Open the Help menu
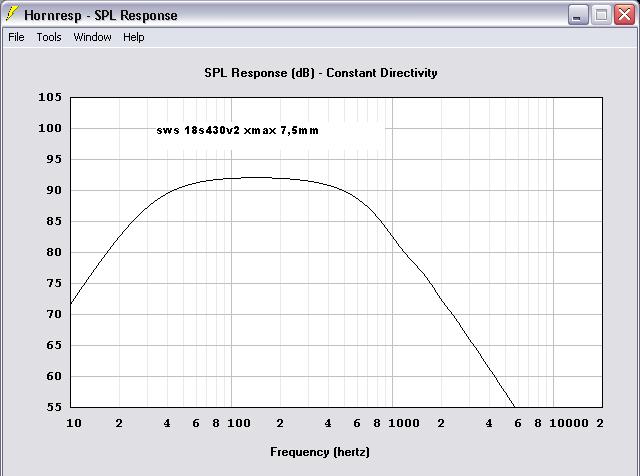Screen dimensions: 640x476 pos(134,37)
